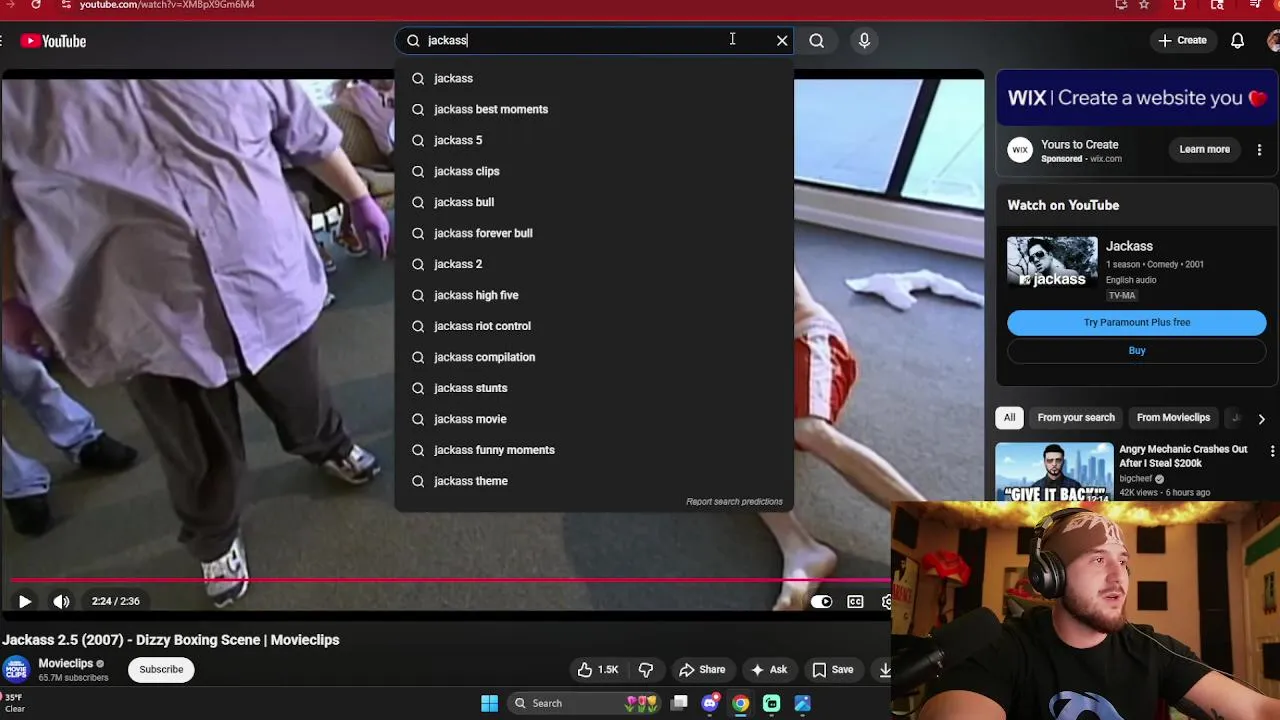Open the Jackass show poster thumbnail
Screen dimensions: 1280x720
pyautogui.click(x=1052, y=263)
